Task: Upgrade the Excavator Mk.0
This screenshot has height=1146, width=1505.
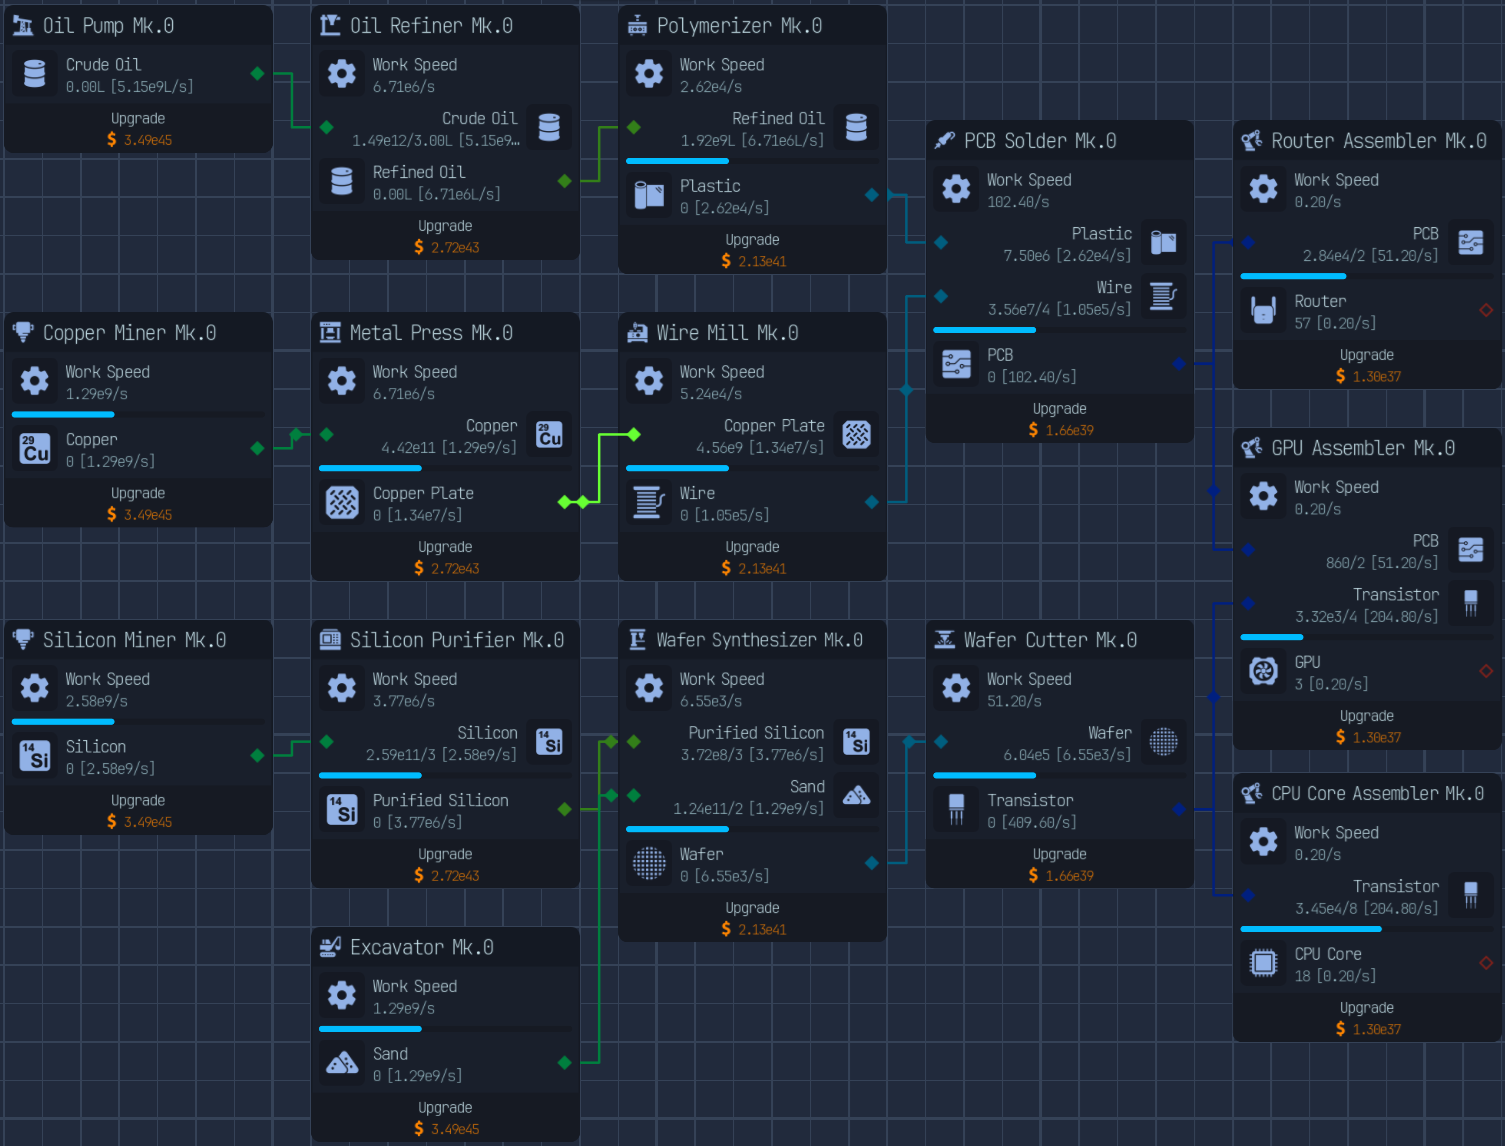Action: point(445,1118)
